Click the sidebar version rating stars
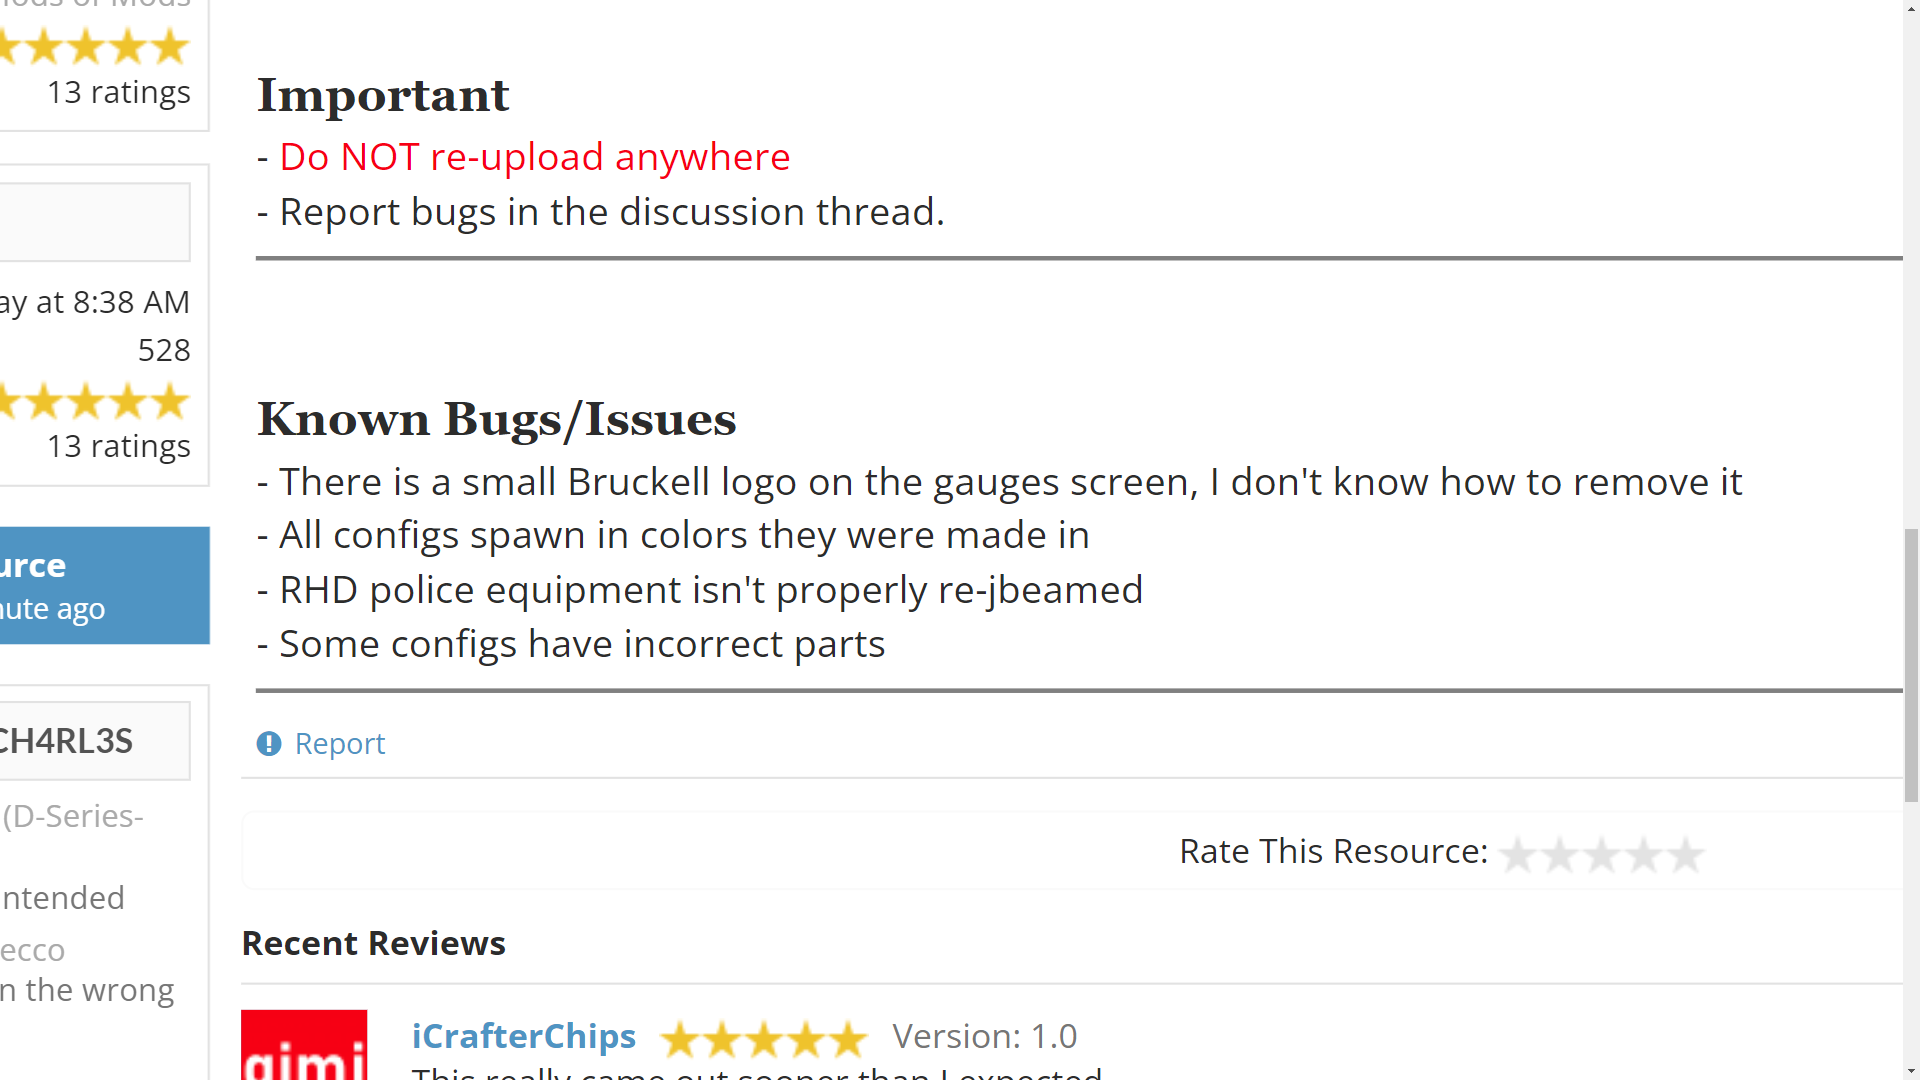 [95, 401]
